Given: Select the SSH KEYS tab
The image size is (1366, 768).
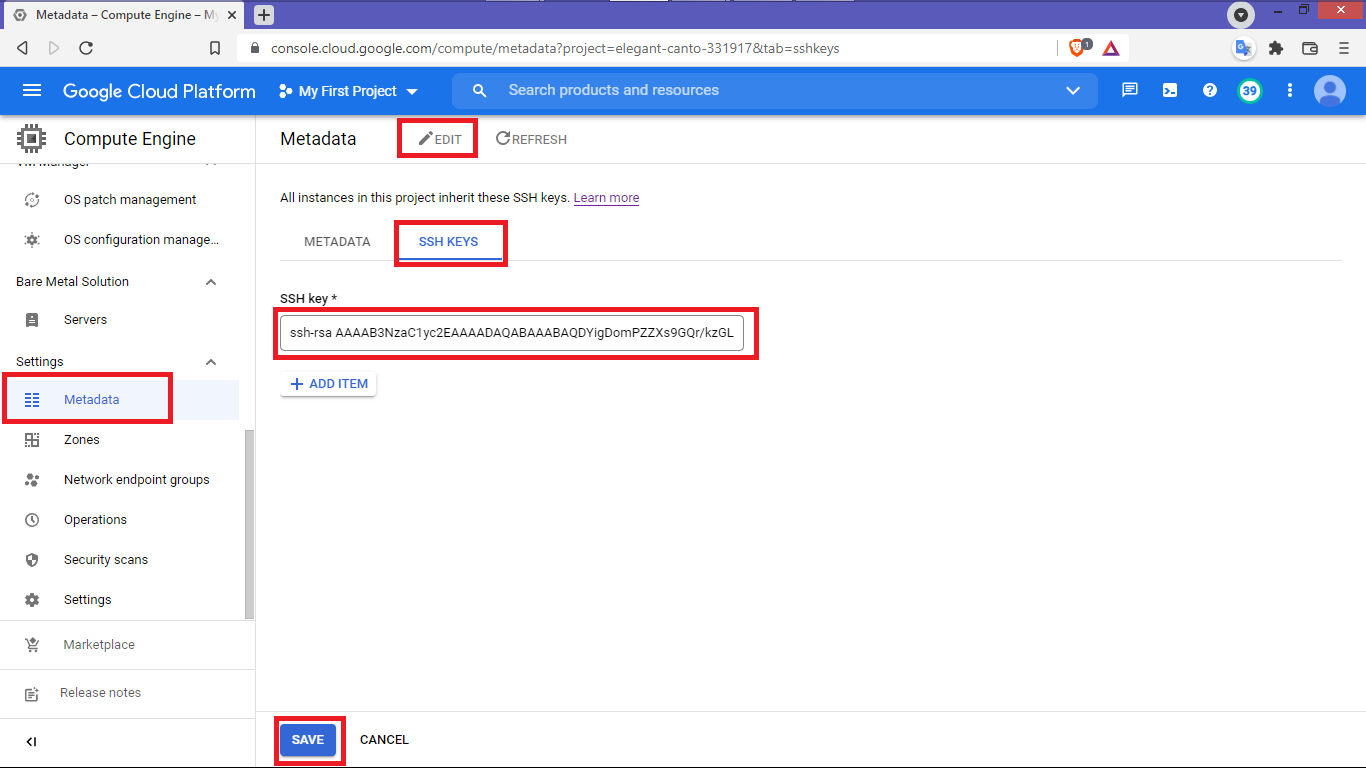Looking at the screenshot, I should (448, 242).
